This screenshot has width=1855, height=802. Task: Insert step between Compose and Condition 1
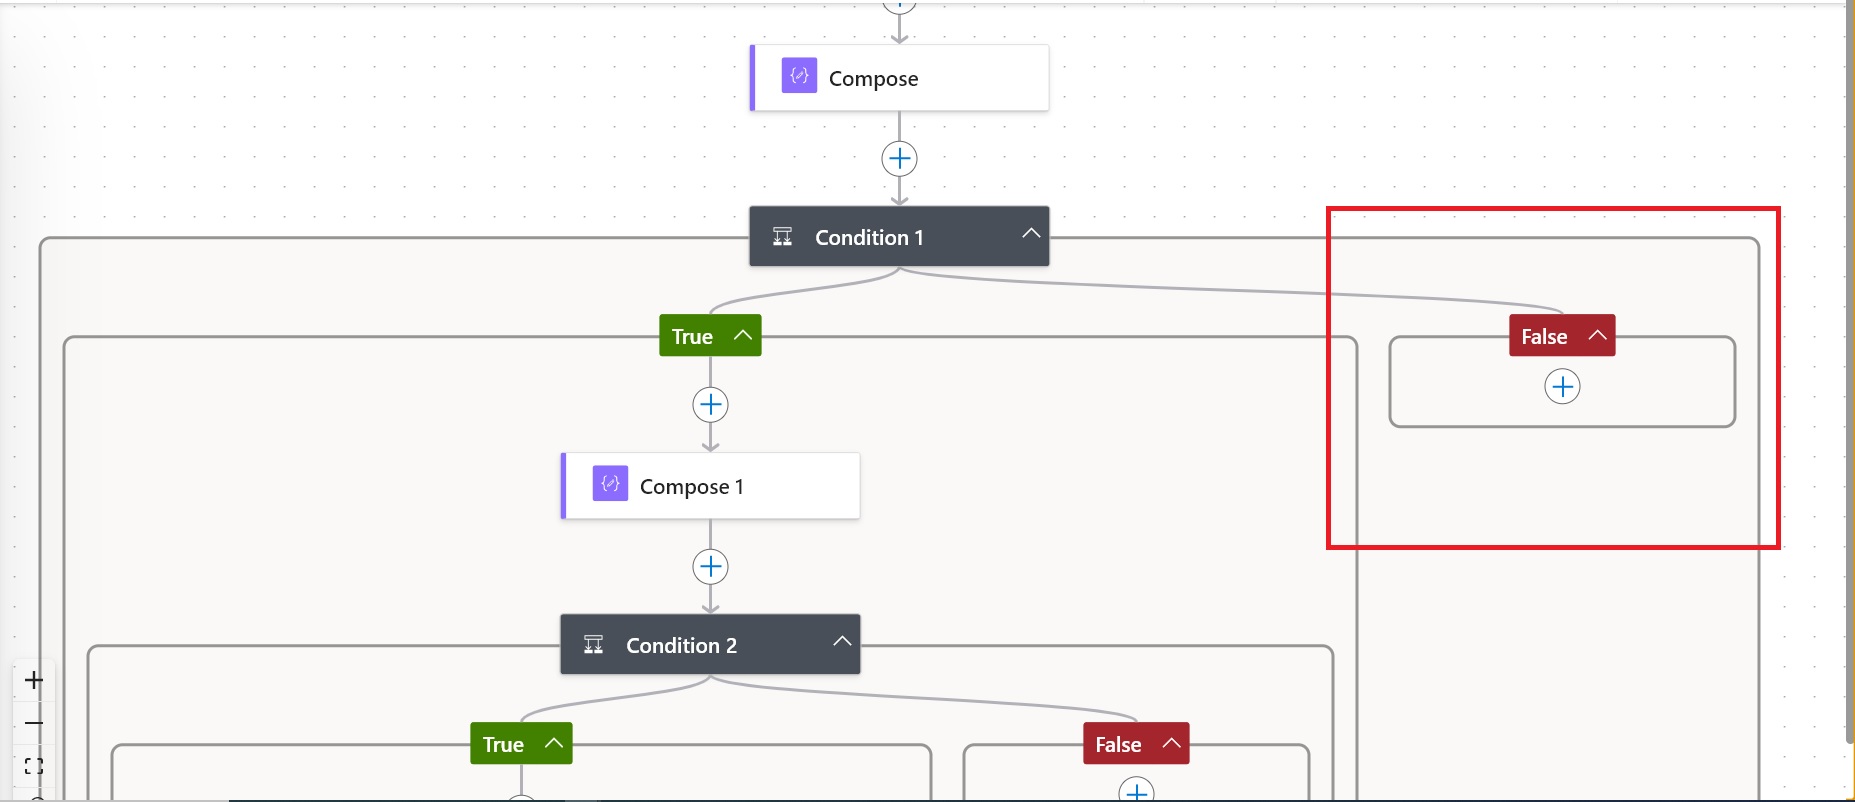coord(899,159)
